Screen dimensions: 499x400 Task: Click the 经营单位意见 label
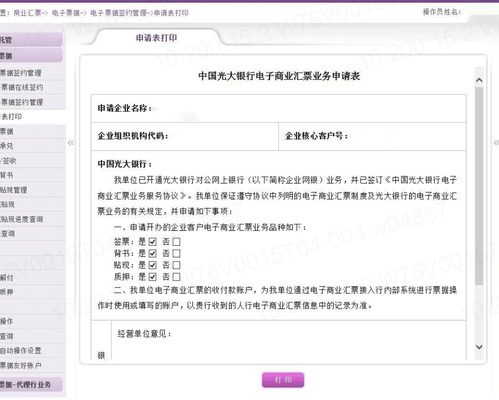click(144, 334)
